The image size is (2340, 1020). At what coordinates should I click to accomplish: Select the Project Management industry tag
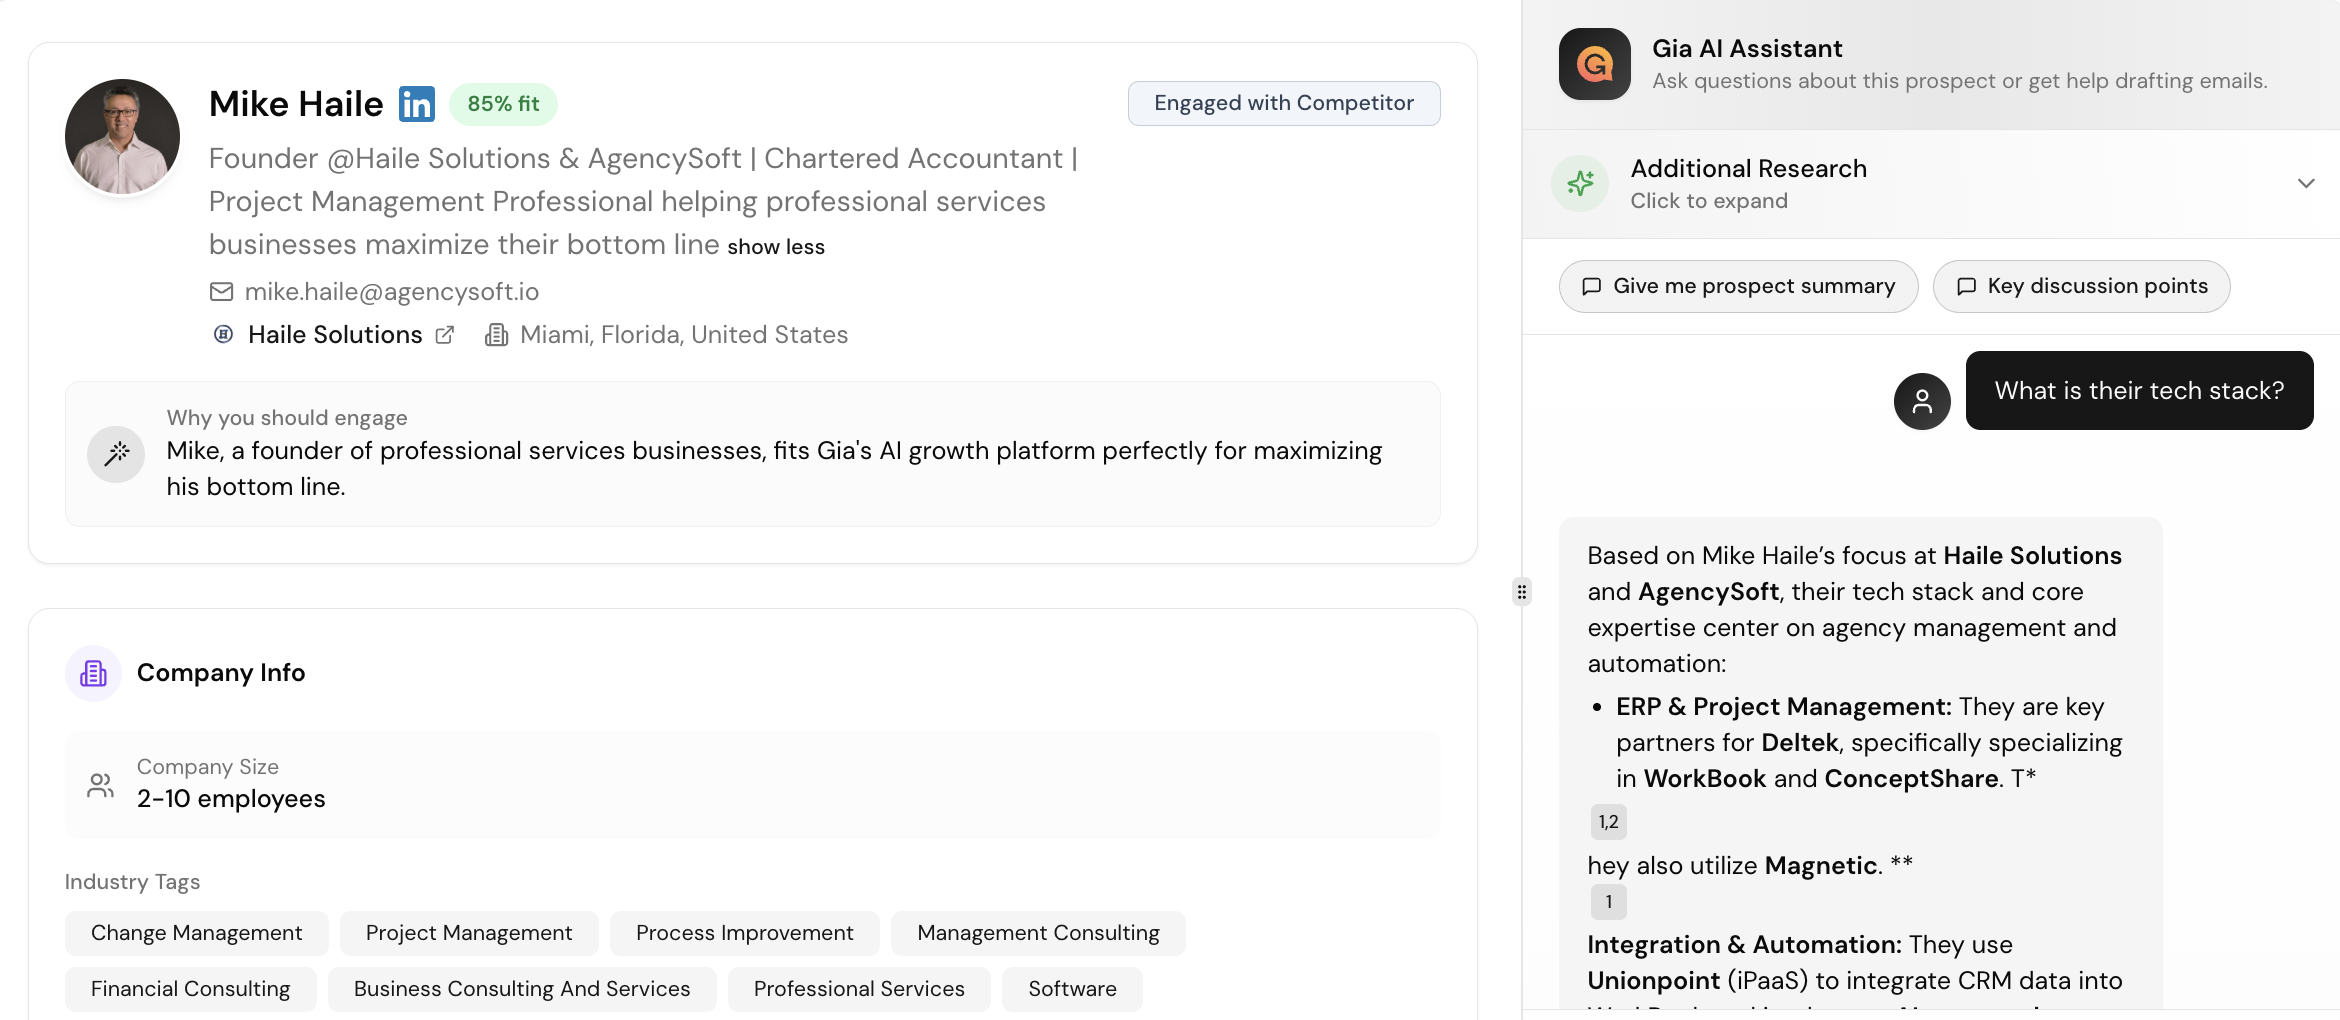[468, 932]
